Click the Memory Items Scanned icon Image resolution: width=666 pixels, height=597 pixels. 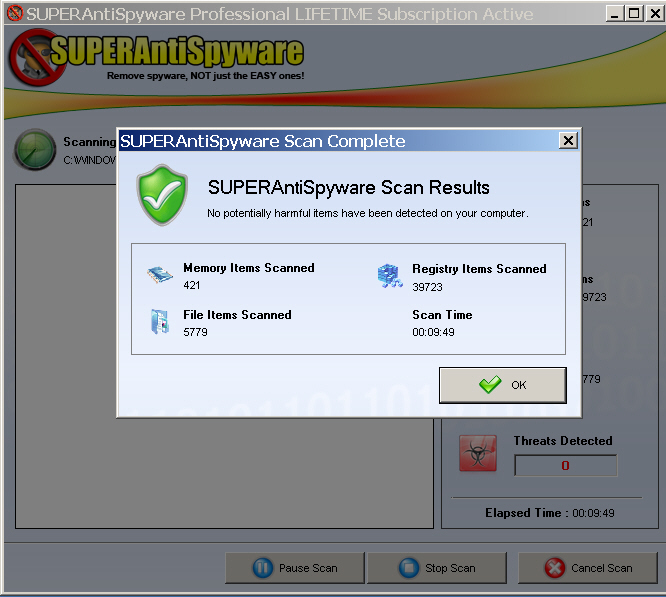160,275
